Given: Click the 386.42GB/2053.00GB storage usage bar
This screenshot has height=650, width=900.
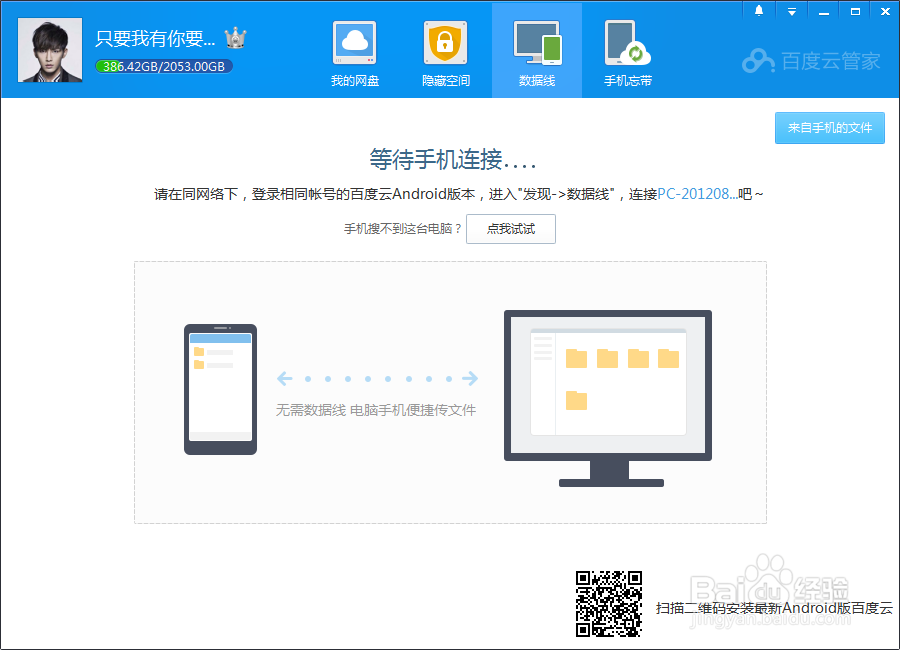Looking at the screenshot, I should [x=163, y=64].
